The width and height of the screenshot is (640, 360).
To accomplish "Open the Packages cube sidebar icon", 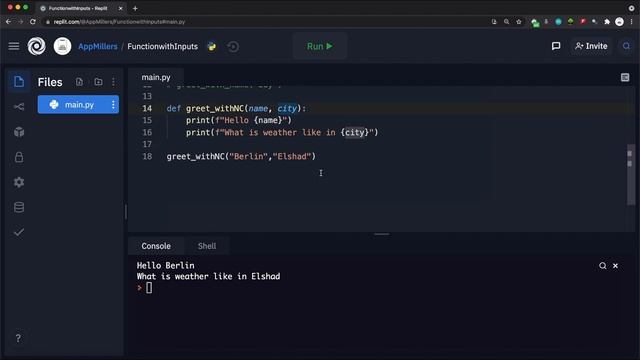I will click(x=19, y=132).
